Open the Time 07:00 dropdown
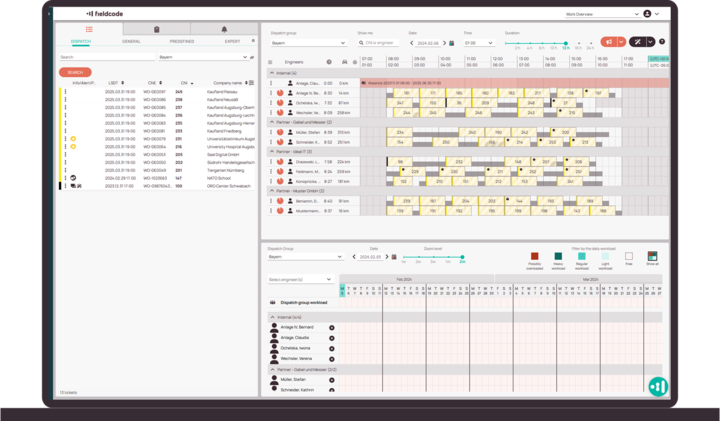The height and width of the screenshot is (421, 720). [x=479, y=43]
